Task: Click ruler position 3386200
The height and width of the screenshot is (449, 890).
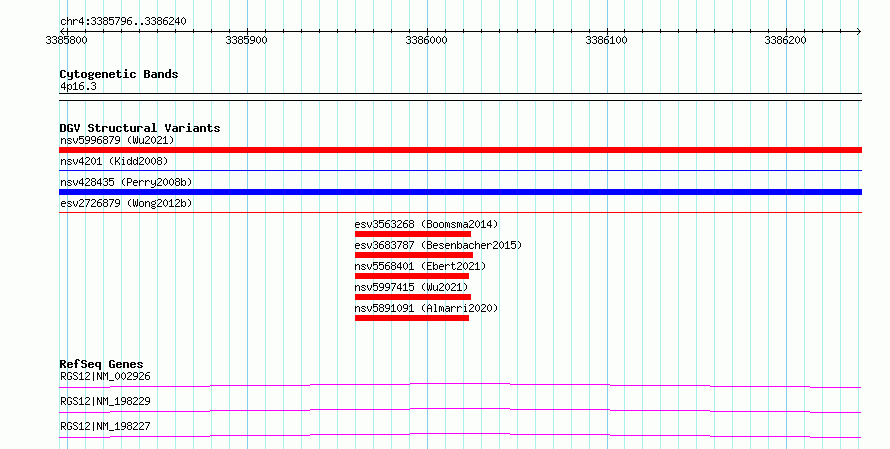Action: click(786, 40)
